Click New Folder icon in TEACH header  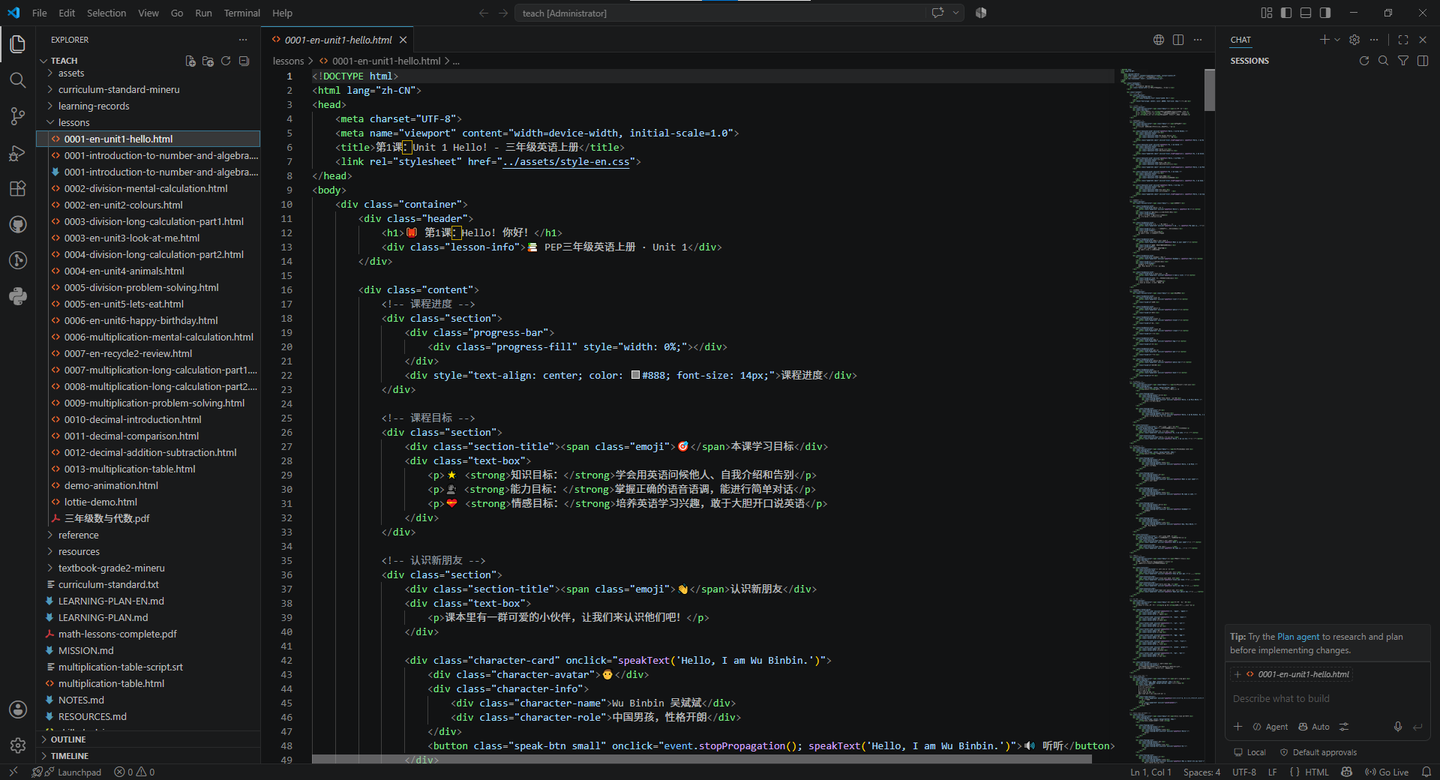pyautogui.click(x=208, y=61)
